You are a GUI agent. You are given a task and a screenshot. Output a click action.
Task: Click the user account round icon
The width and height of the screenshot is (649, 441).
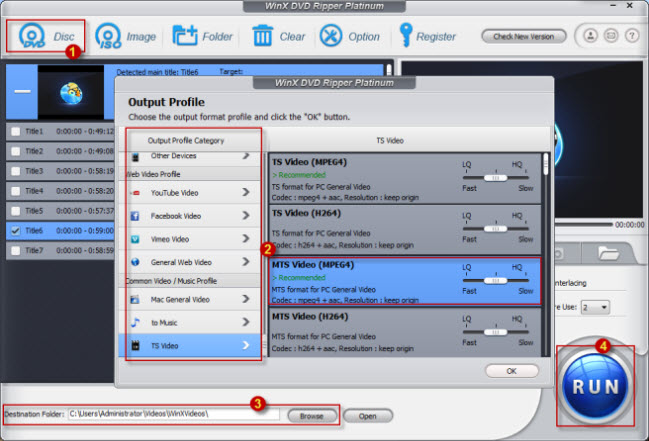591,36
